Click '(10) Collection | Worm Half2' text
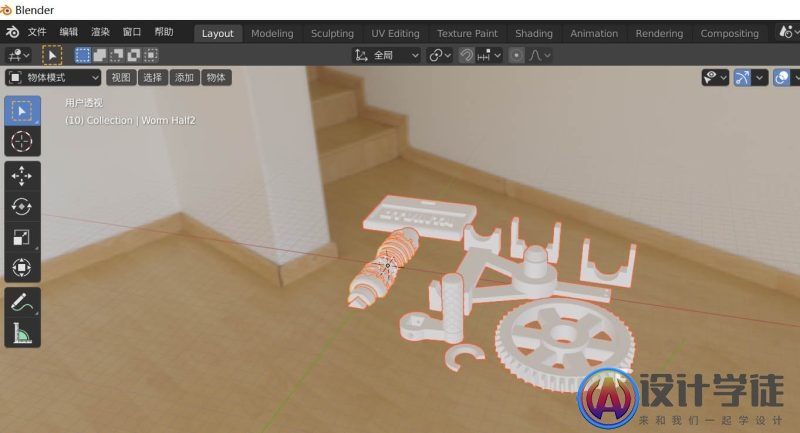Image resolution: width=800 pixels, height=433 pixels. pos(130,121)
